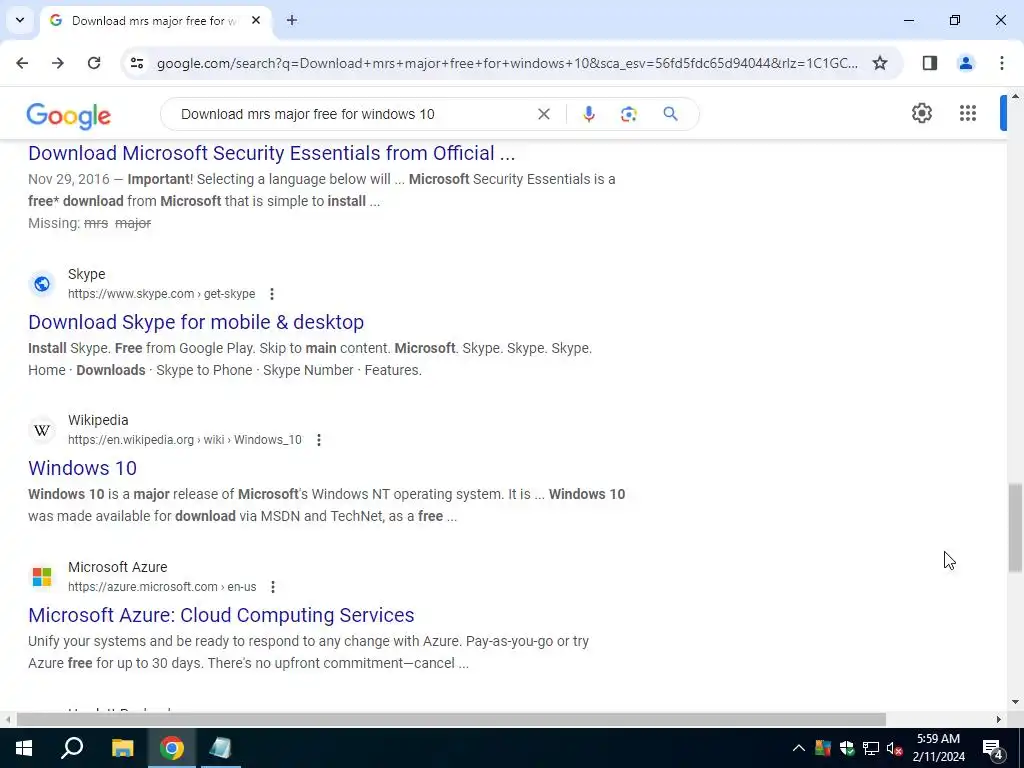The height and width of the screenshot is (768, 1024).
Task: Select the Download mrs major tab
Action: click(155, 20)
